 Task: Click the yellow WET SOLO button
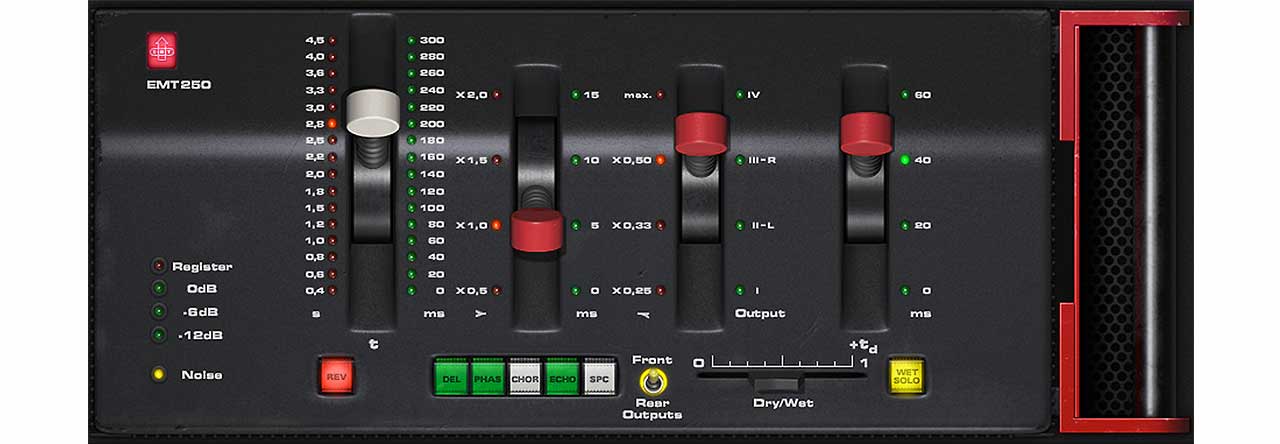906,376
